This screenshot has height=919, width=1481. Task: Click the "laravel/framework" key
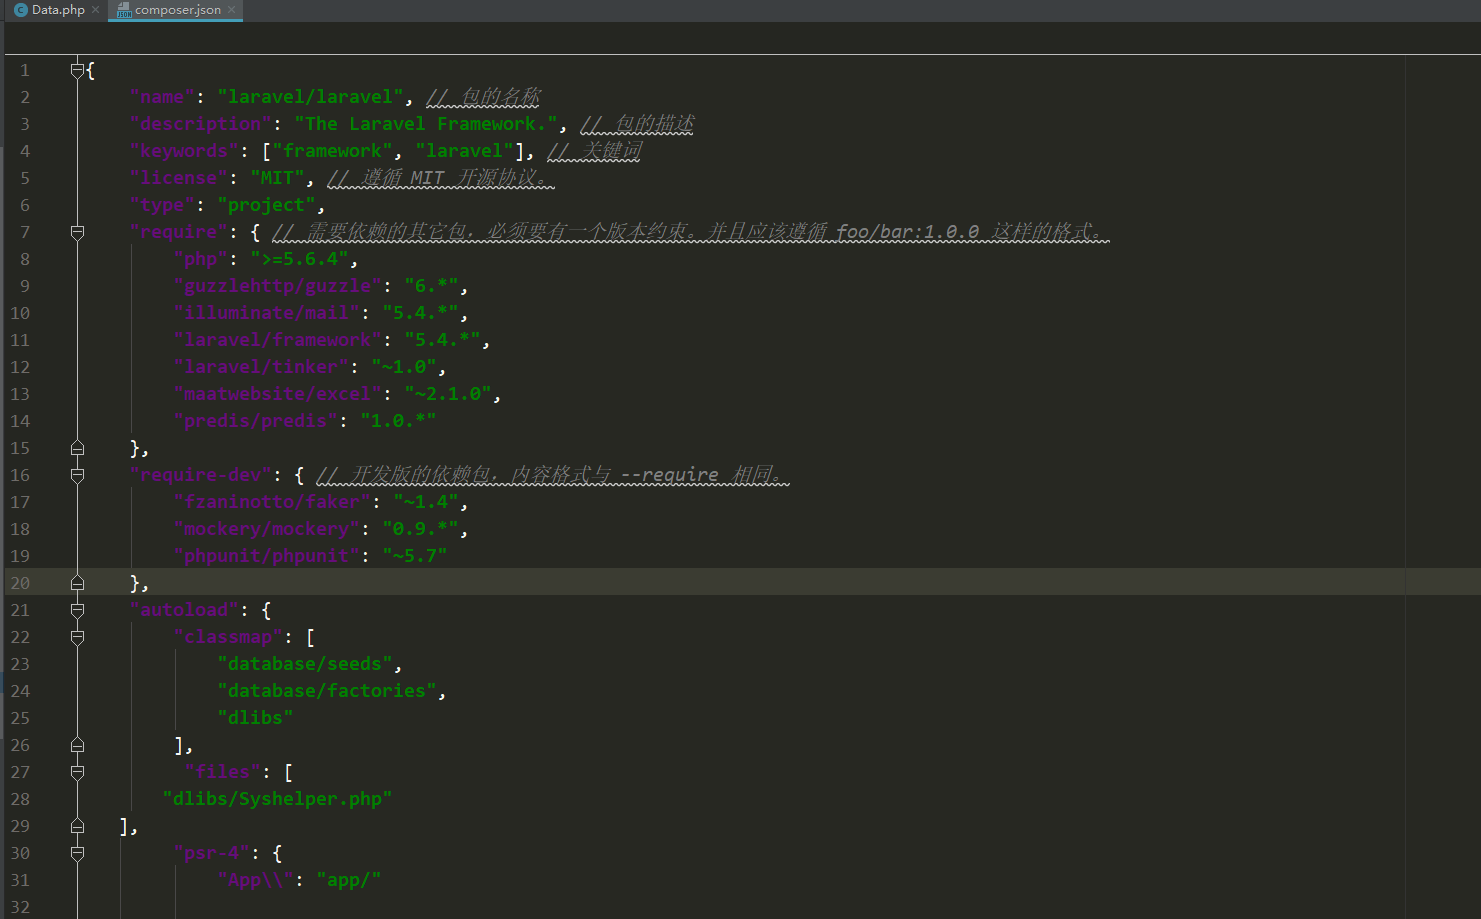(277, 340)
